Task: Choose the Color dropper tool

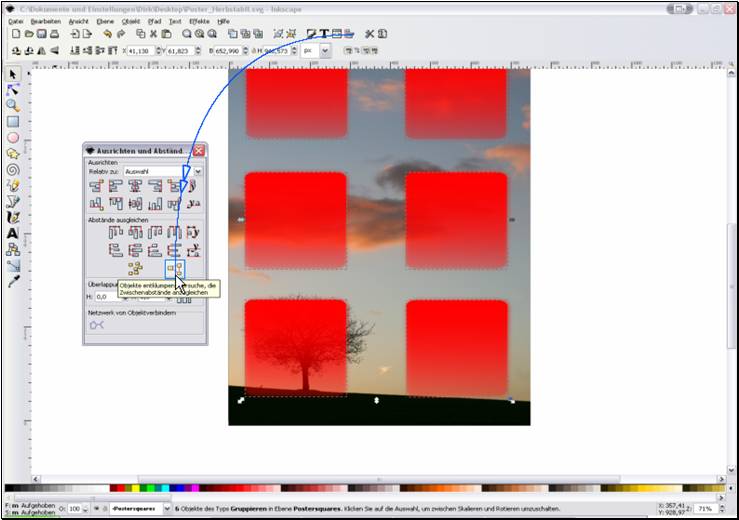Action: pos(13,282)
